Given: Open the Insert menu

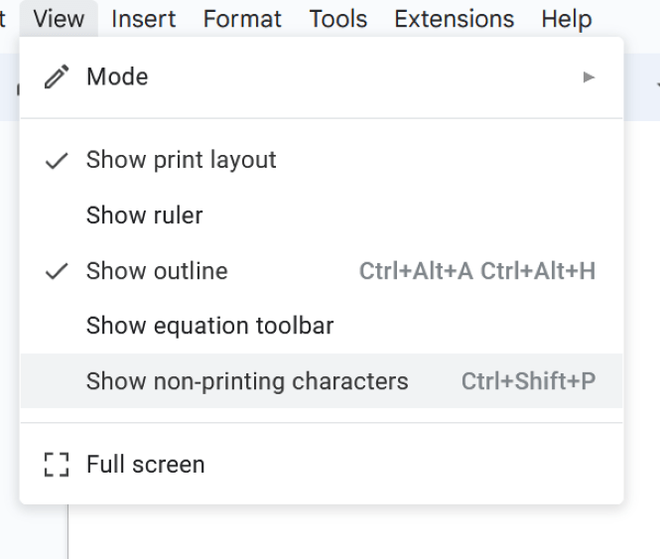Looking at the screenshot, I should (x=144, y=19).
